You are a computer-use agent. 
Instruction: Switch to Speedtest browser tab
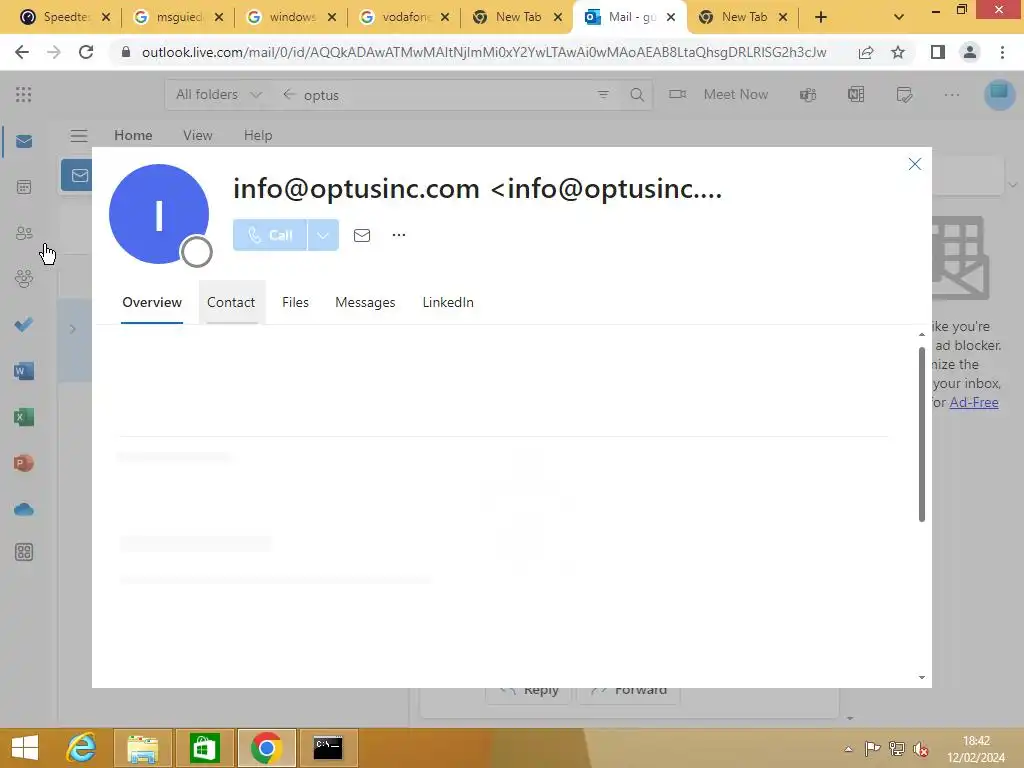[65, 17]
